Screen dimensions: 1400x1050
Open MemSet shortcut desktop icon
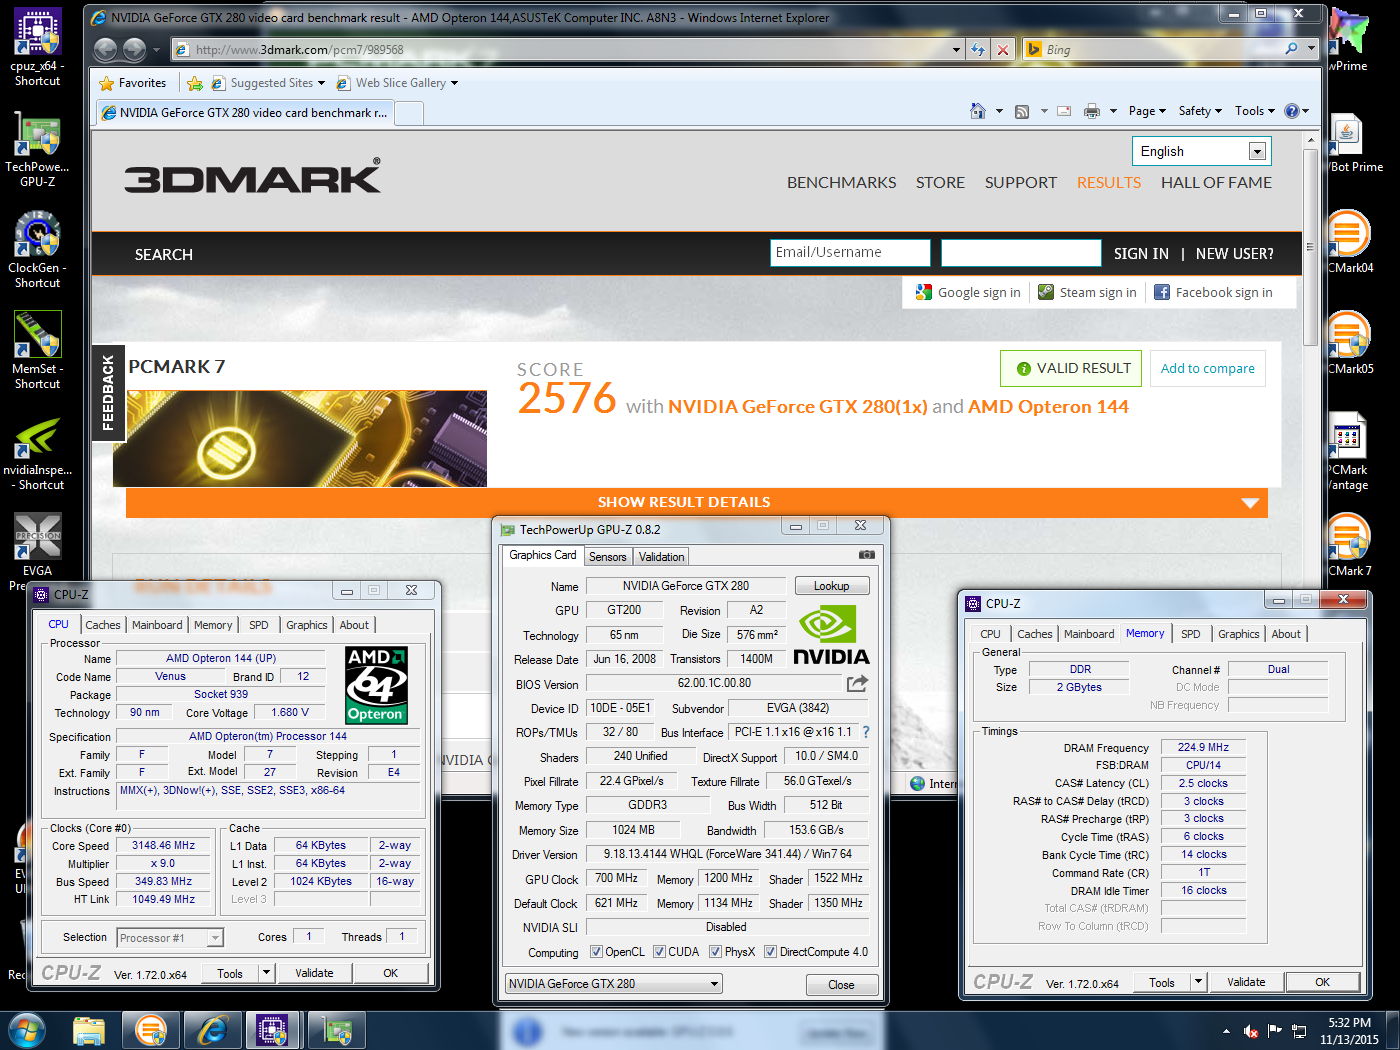37,350
